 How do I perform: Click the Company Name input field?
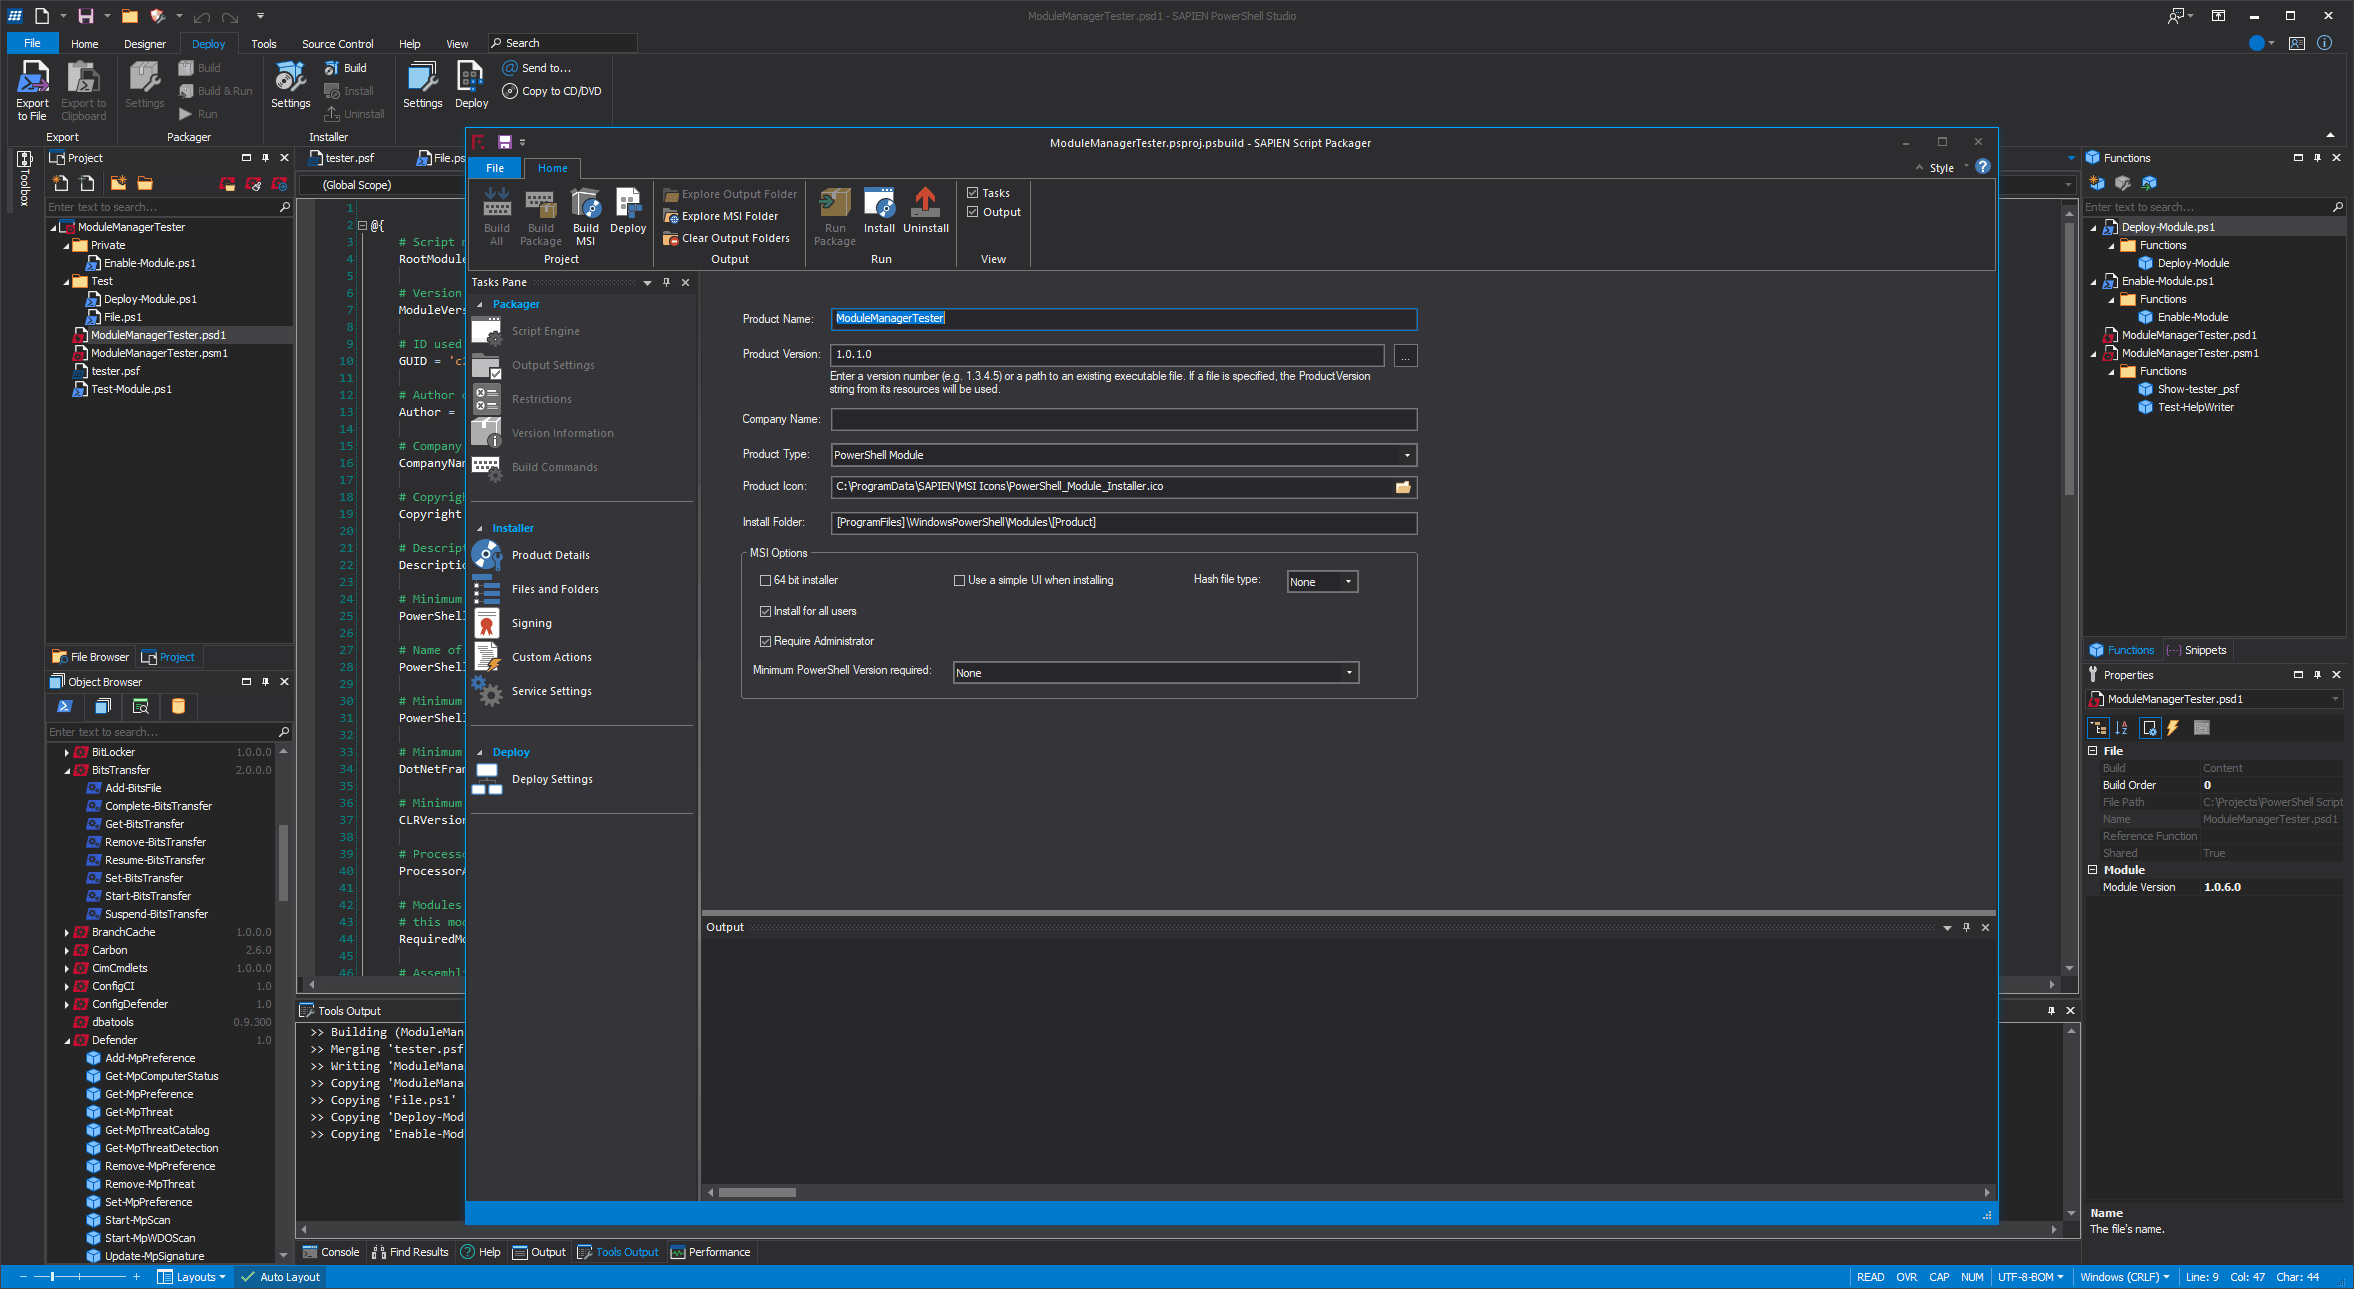(x=1123, y=420)
